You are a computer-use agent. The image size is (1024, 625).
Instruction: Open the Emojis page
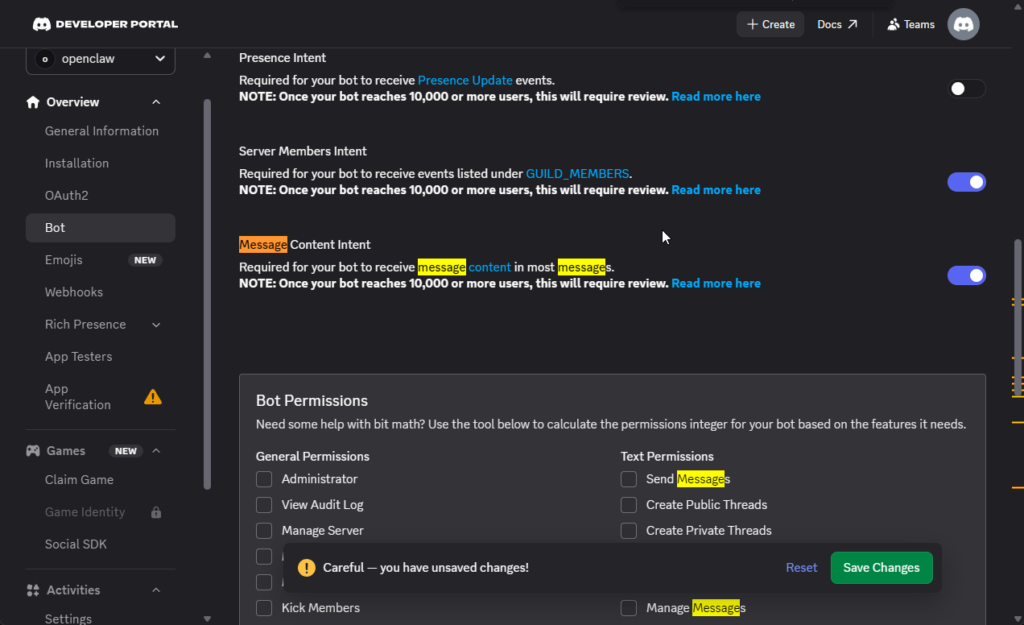coord(101,260)
